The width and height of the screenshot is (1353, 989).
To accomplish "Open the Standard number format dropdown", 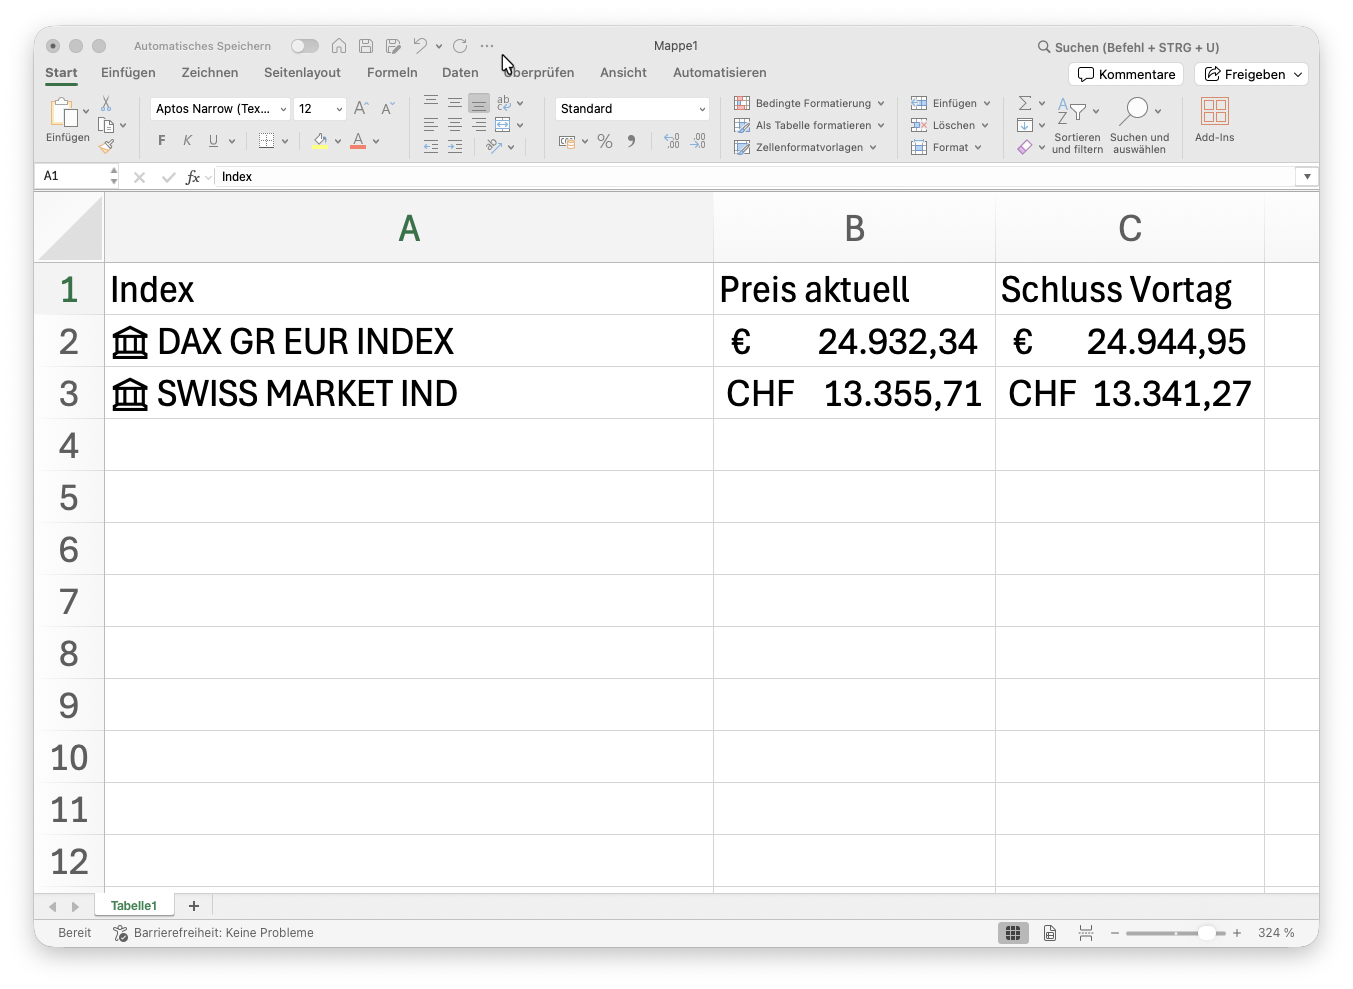I will pyautogui.click(x=702, y=109).
